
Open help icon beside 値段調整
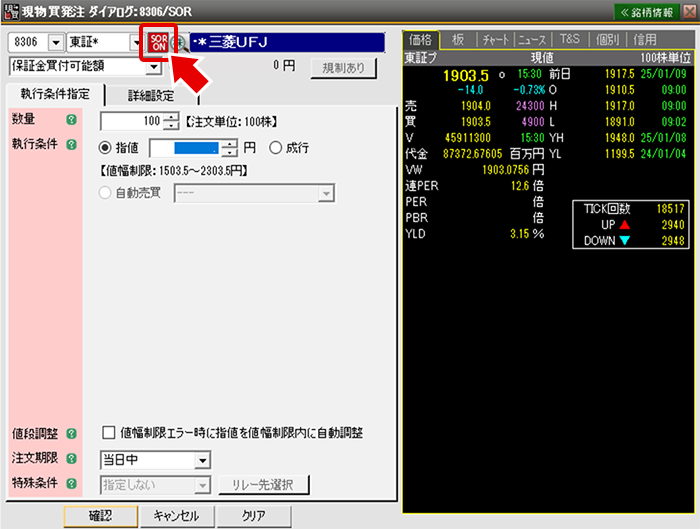click(71, 434)
